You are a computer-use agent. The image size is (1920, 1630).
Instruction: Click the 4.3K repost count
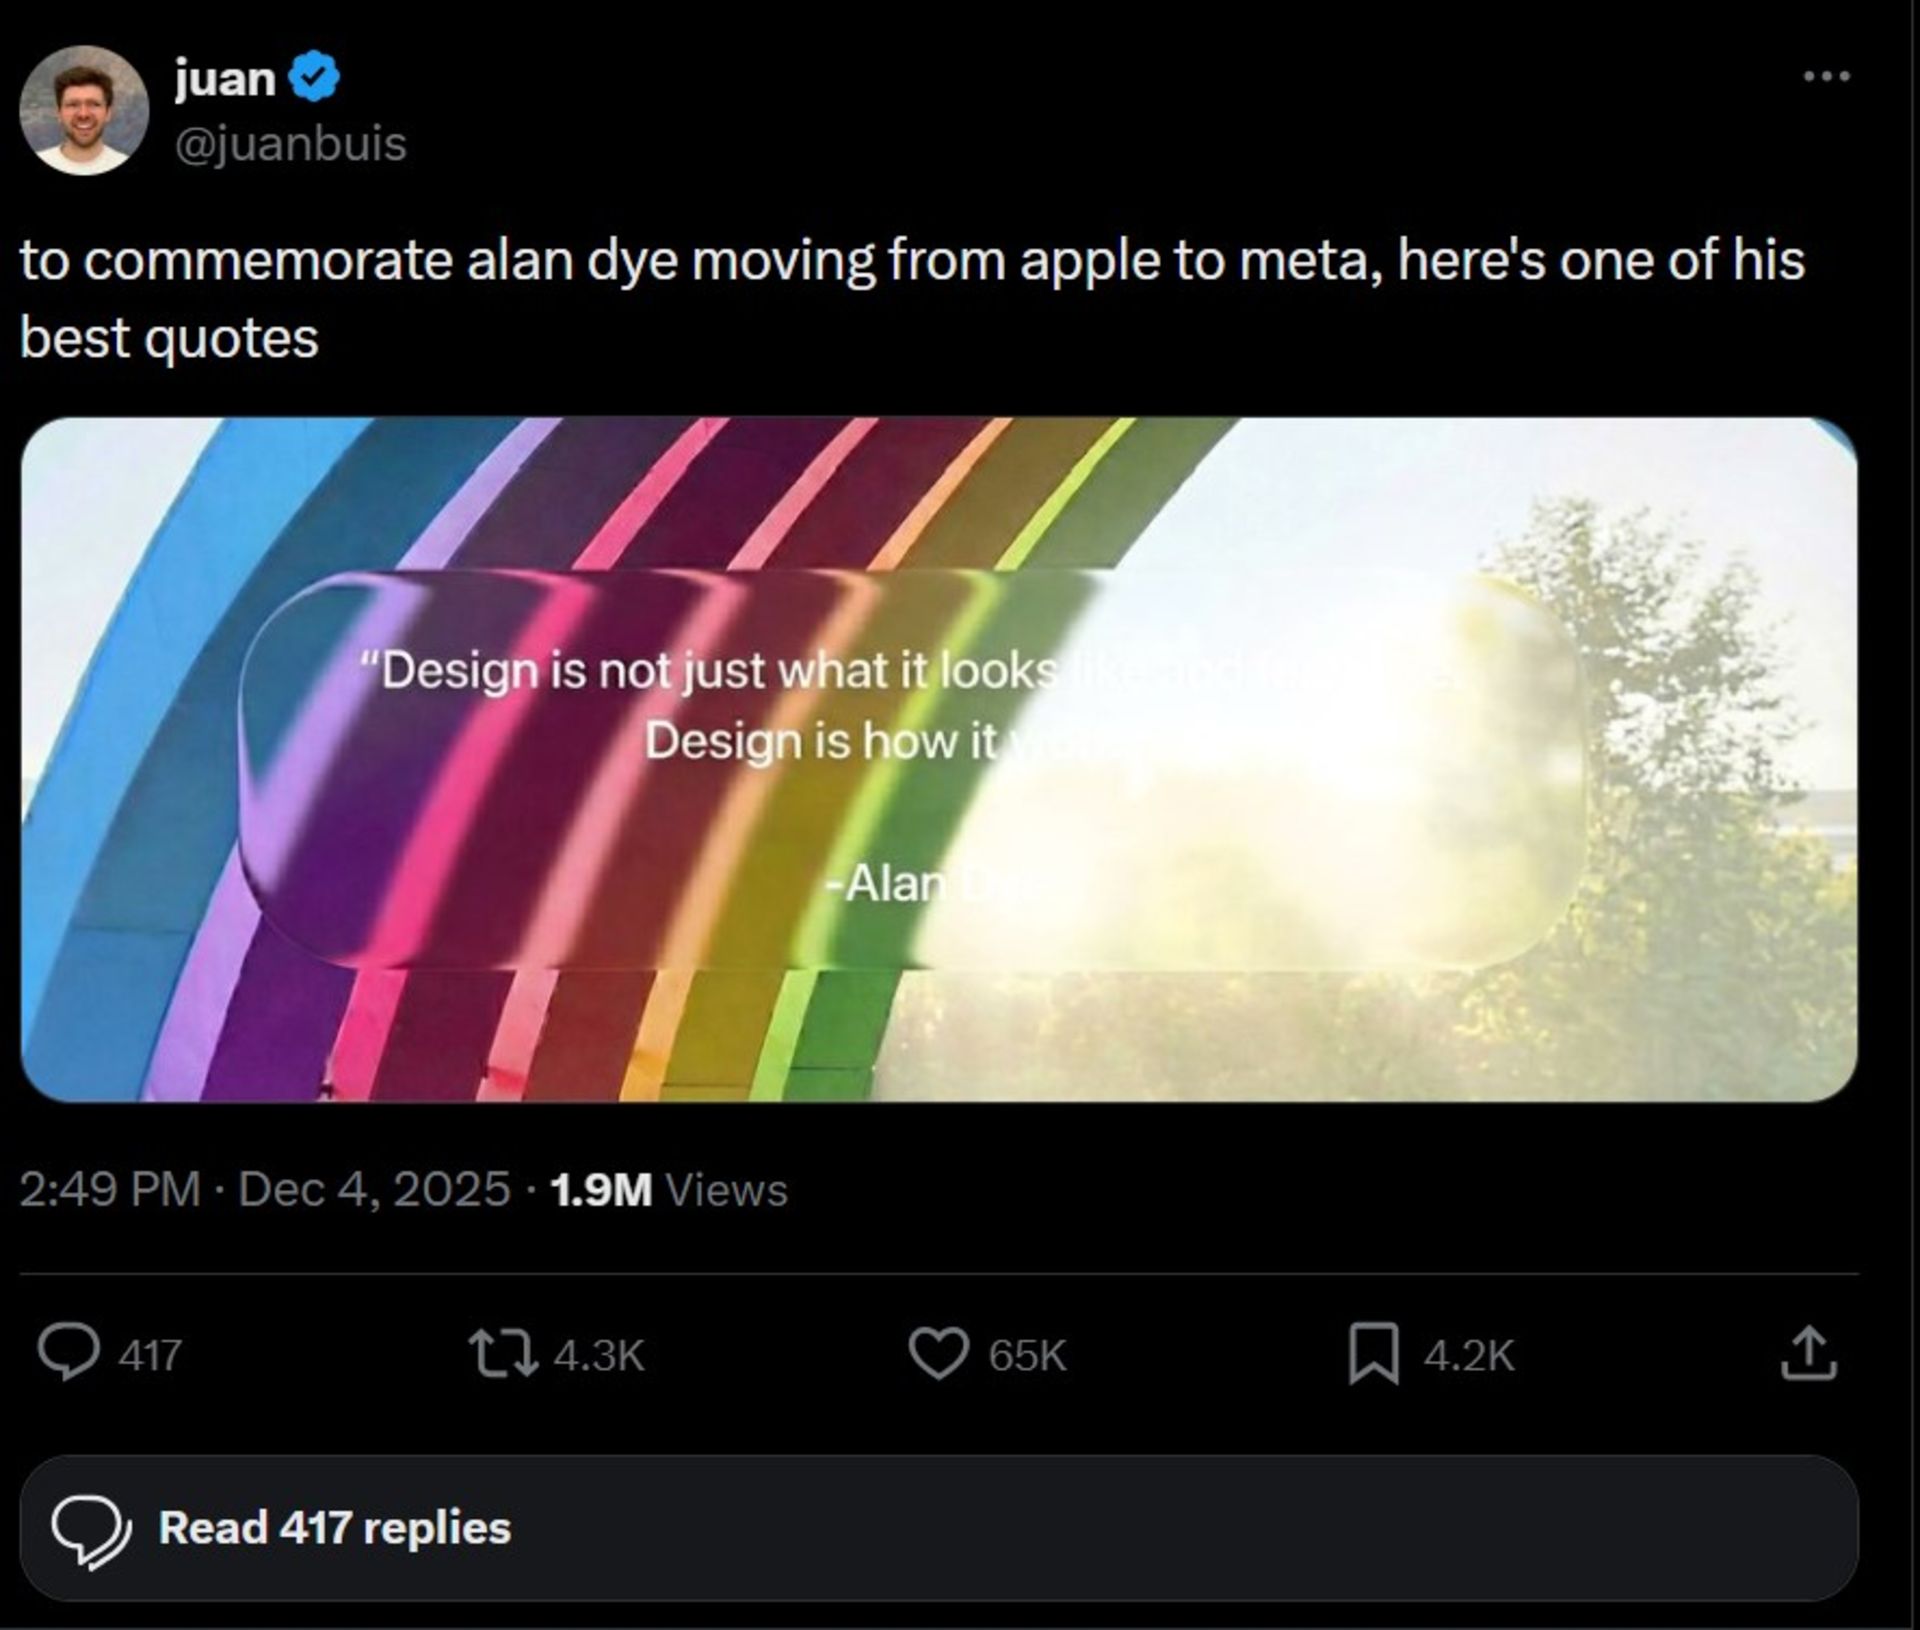click(598, 1356)
